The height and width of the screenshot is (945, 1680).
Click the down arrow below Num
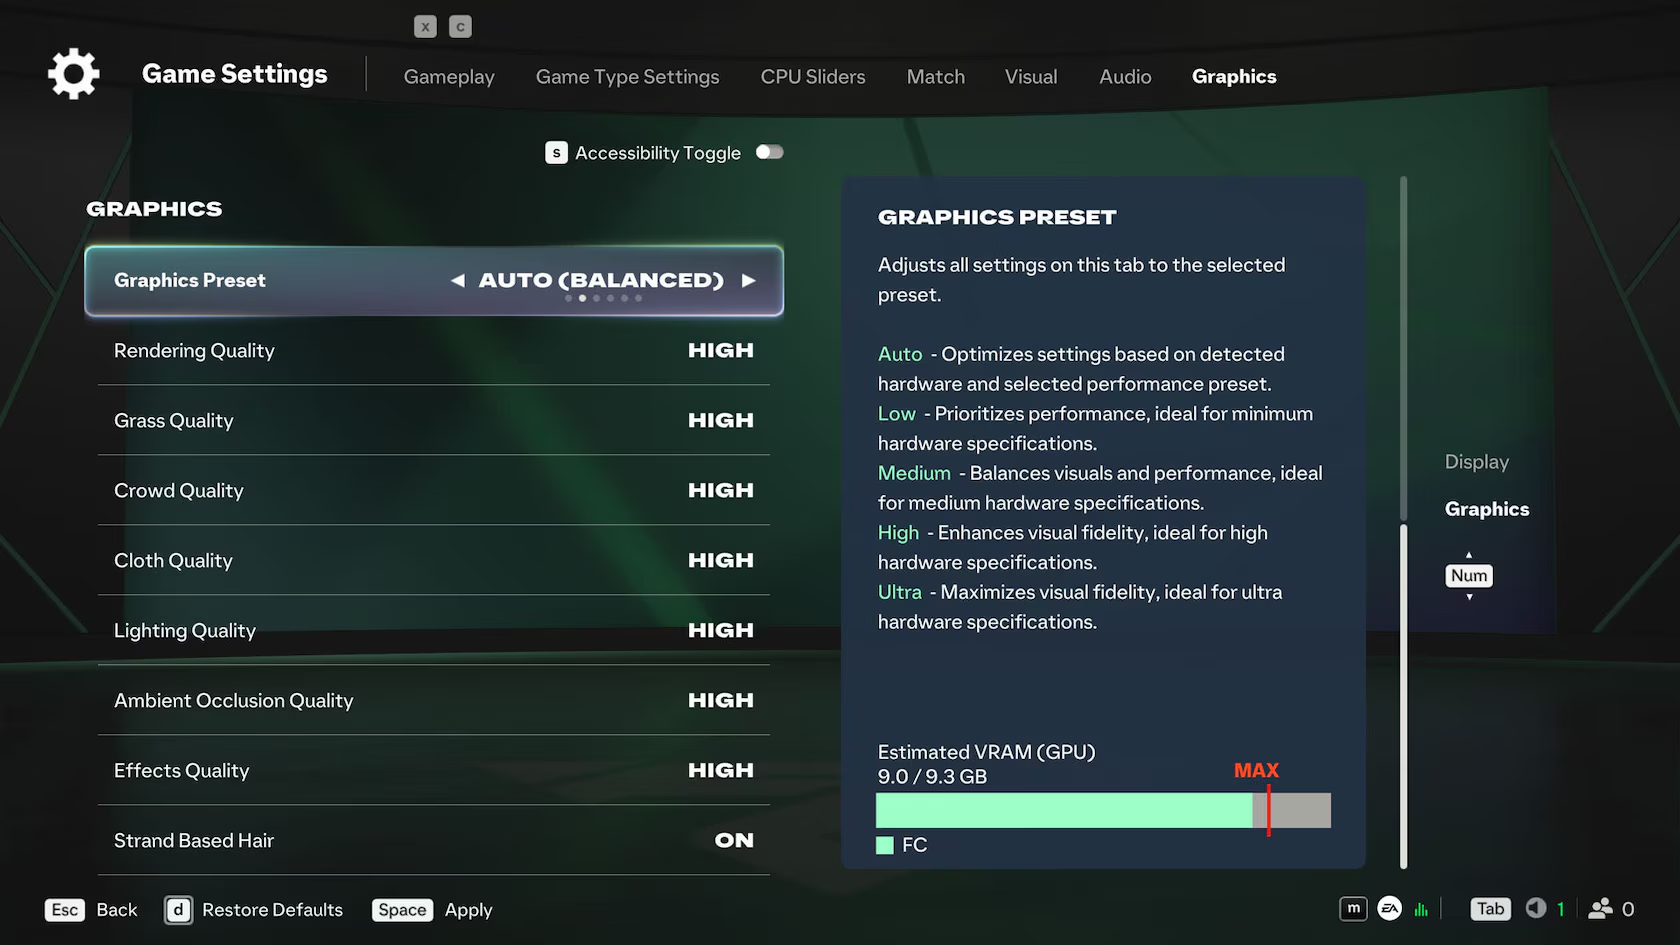click(1469, 597)
